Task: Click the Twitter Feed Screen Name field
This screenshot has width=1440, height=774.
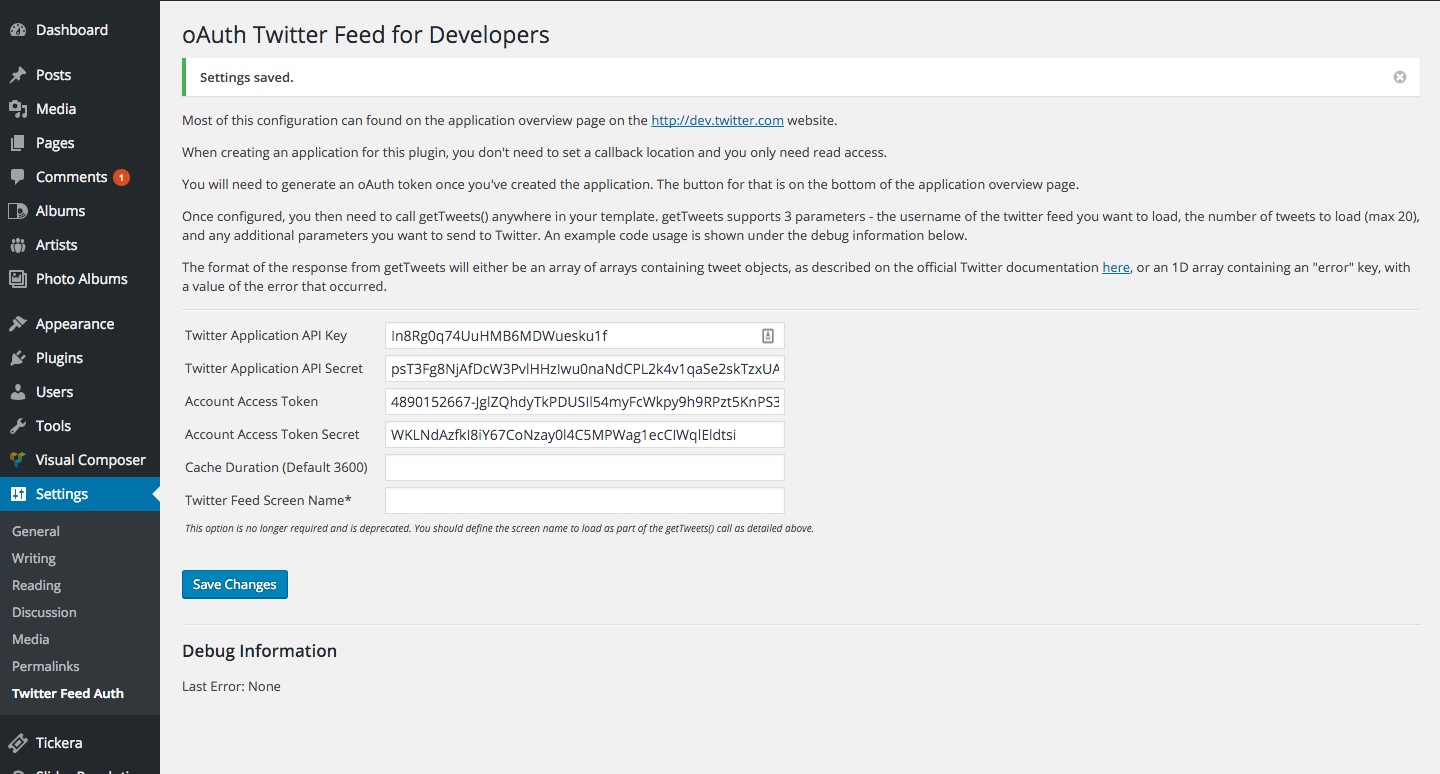Action: click(585, 501)
